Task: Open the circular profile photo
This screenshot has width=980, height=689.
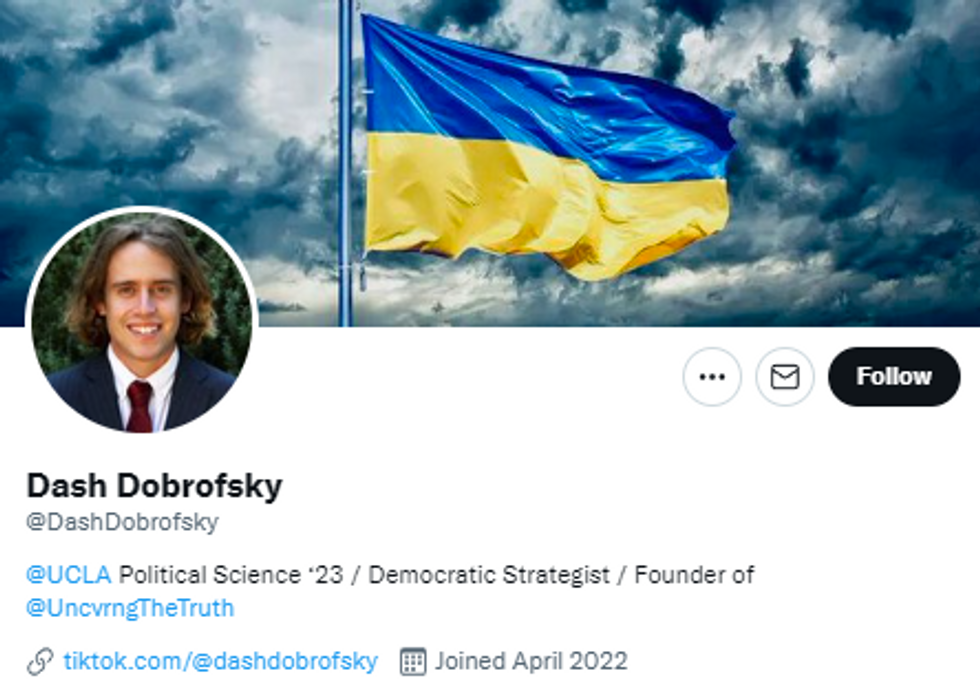Action: coord(142,322)
